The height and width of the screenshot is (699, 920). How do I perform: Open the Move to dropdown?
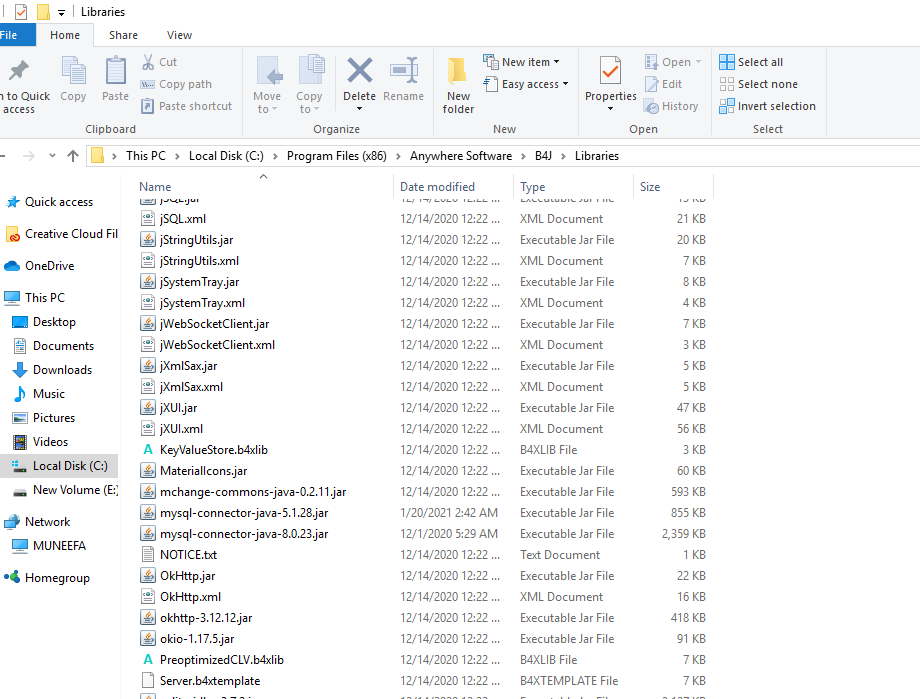tap(267, 86)
